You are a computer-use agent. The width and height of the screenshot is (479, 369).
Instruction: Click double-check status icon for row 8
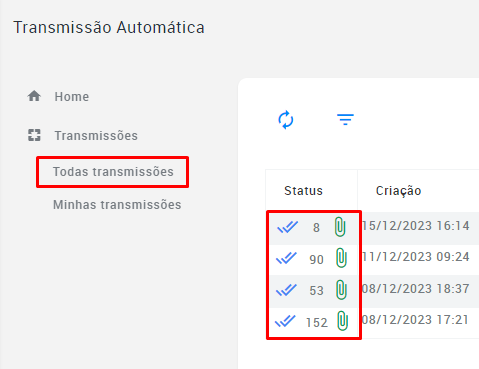click(x=287, y=227)
